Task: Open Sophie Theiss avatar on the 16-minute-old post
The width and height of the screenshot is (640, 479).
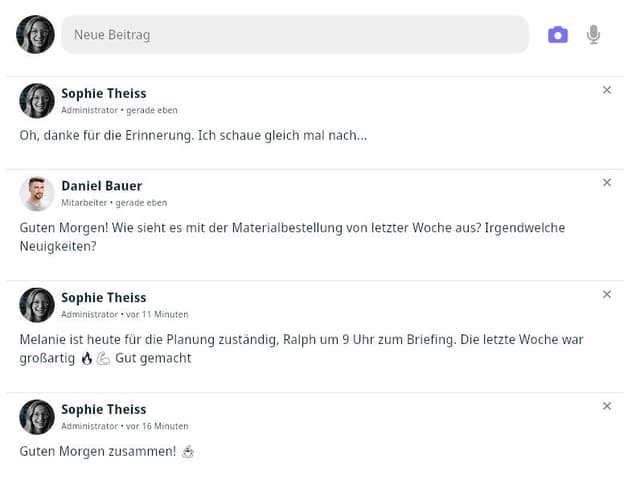Action: click(37, 417)
